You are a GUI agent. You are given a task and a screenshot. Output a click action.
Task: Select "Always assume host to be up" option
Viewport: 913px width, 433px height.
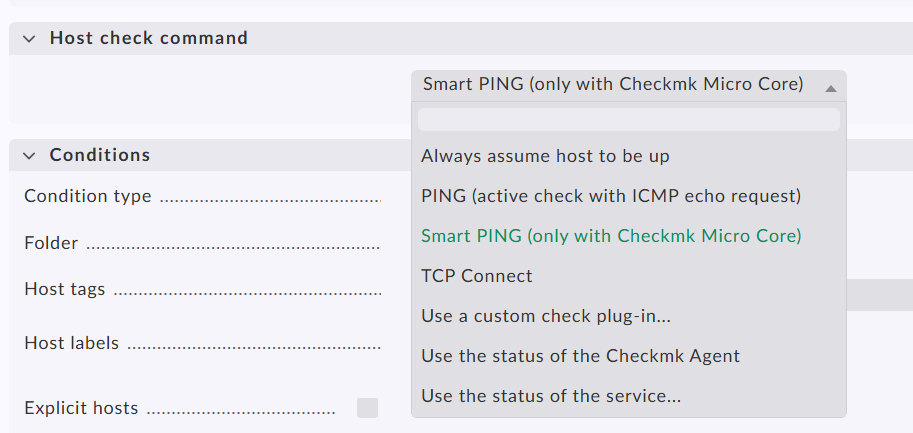click(x=545, y=156)
